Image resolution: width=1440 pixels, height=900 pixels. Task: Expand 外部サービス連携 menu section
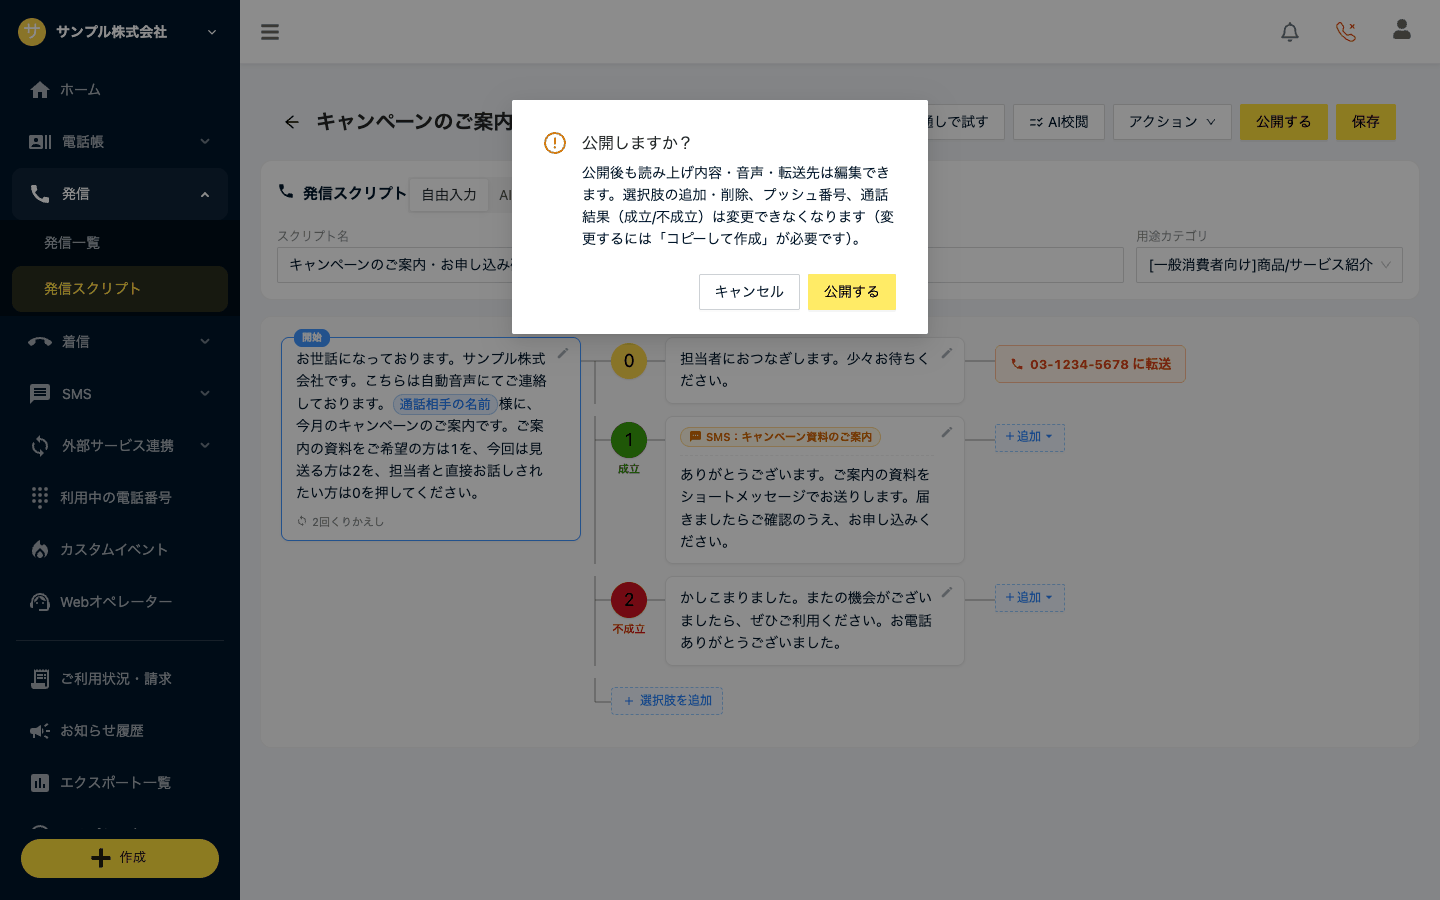(120, 446)
